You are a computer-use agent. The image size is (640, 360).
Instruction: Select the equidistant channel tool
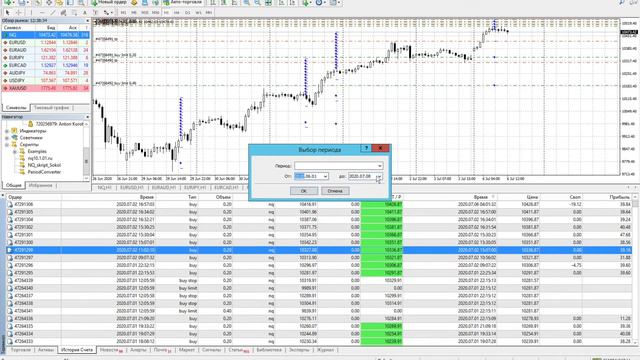coord(63,13)
